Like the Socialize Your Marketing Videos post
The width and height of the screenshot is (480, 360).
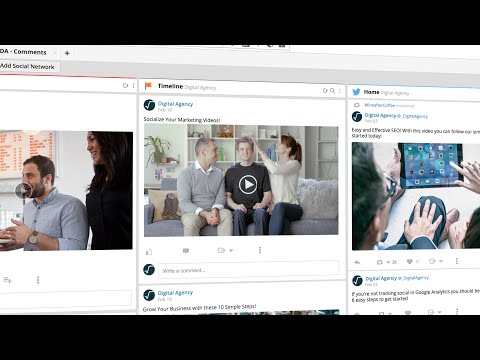(149, 252)
